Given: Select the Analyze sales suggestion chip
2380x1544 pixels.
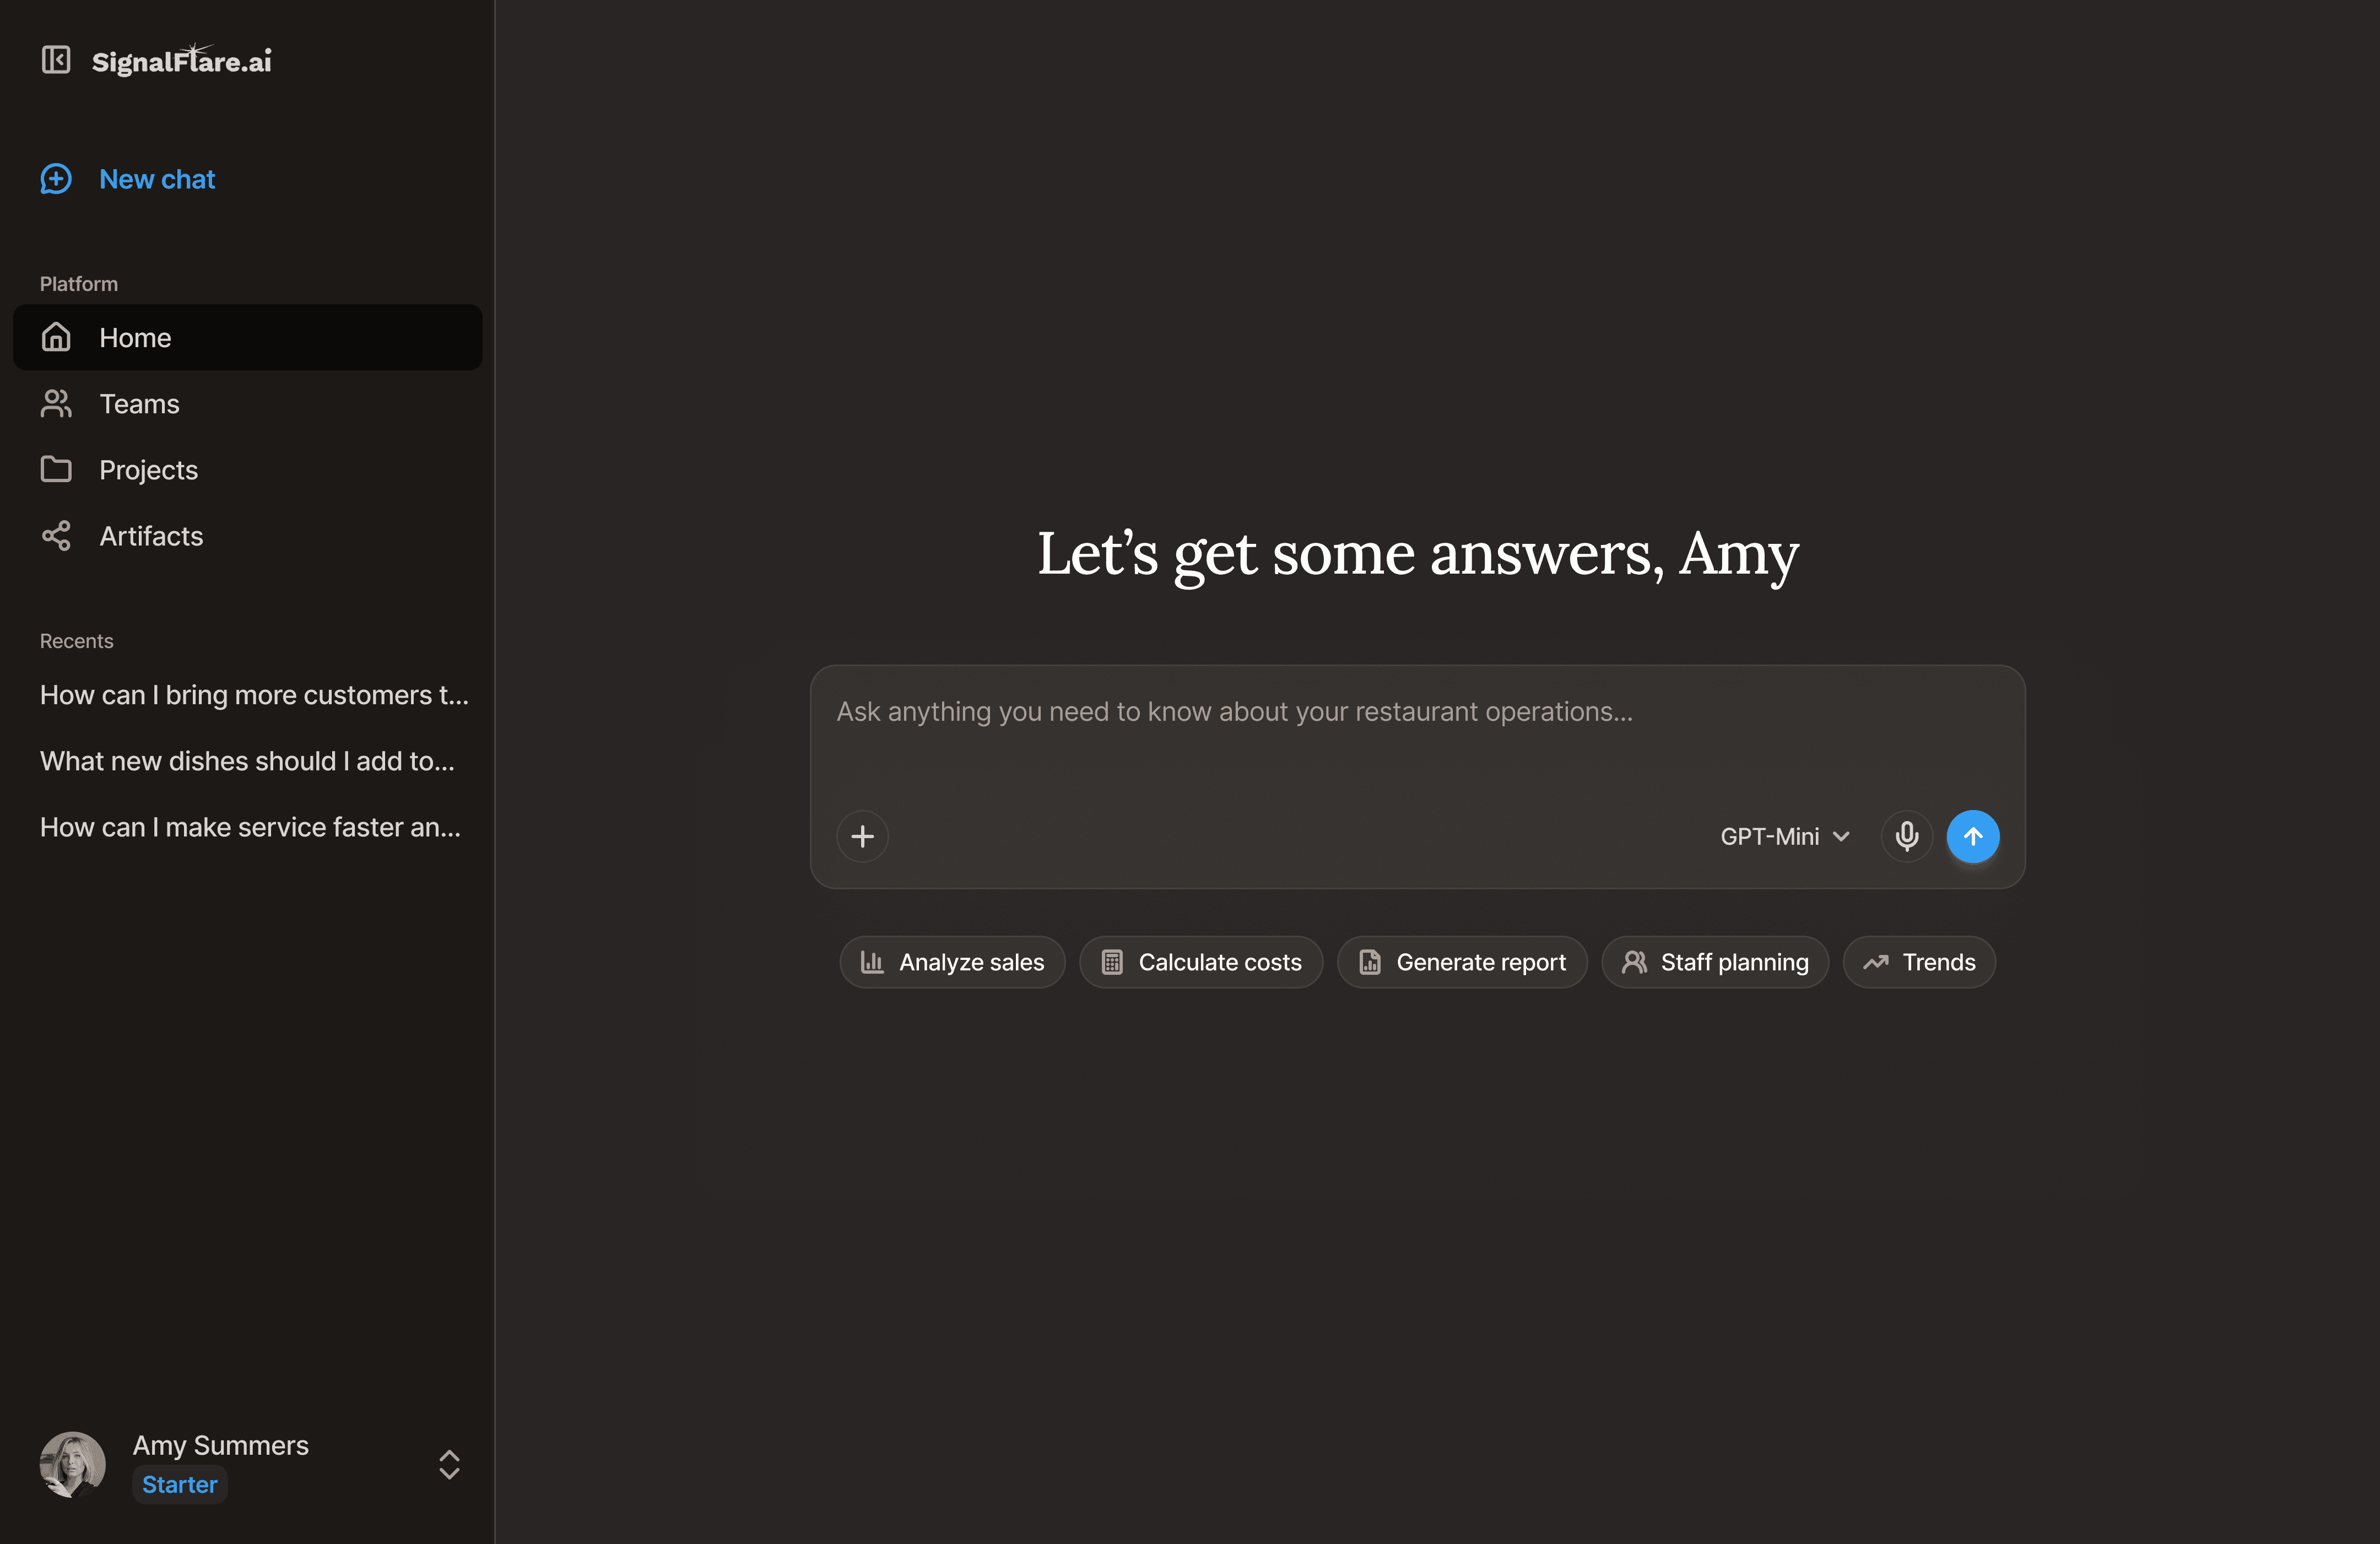Looking at the screenshot, I should 952,962.
